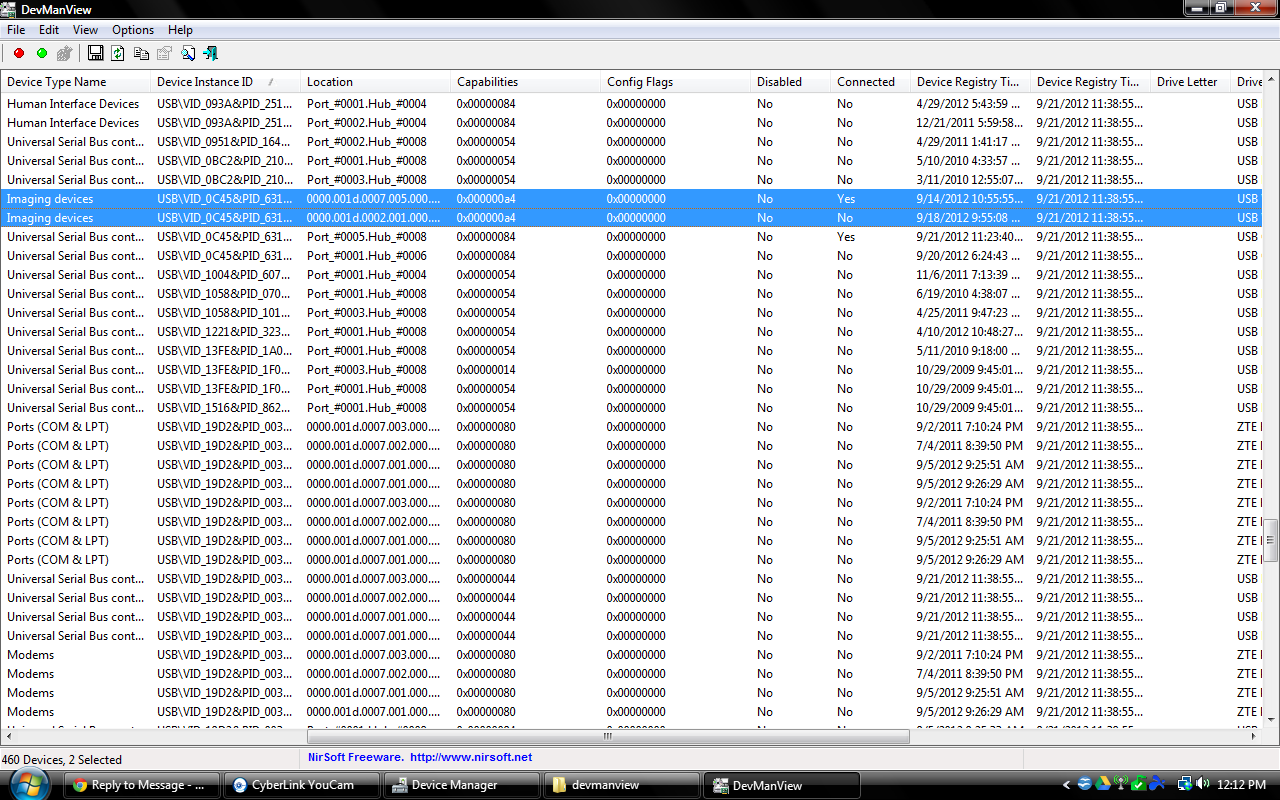The width and height of the screenshot is (1280, 800).
Task: Switch to the CyberLink YouCam taskbar button
Action: click(301, 785)
